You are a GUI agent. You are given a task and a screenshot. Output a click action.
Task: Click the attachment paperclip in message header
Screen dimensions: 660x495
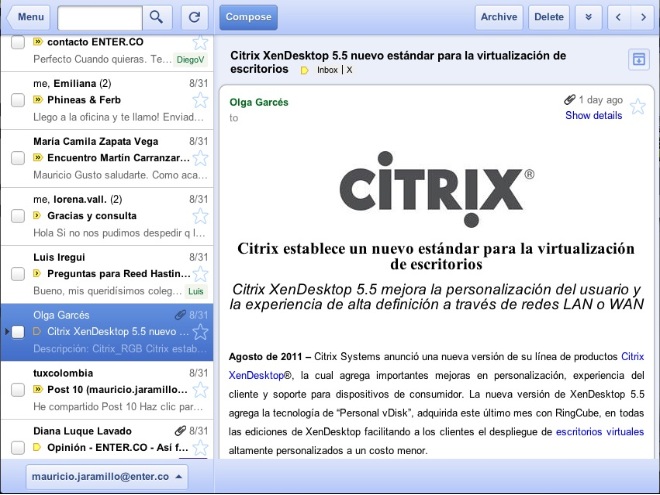point(570,100)
